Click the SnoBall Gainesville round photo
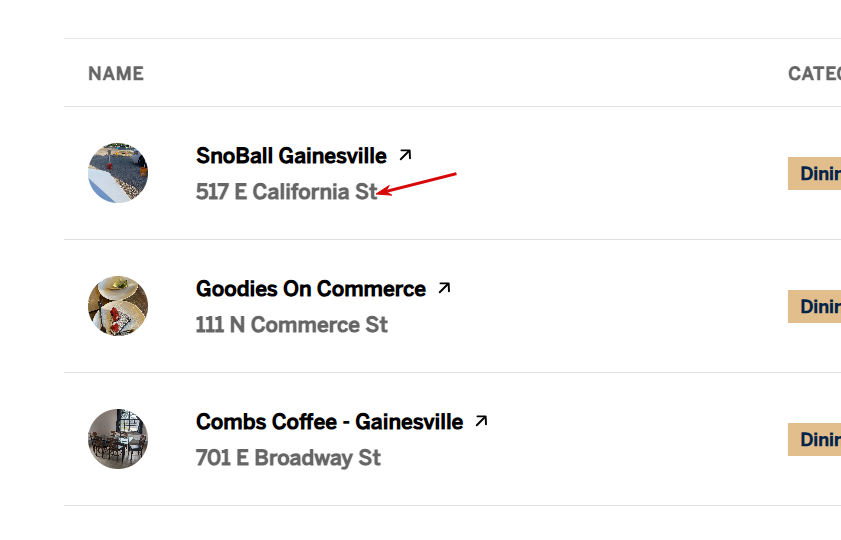This screenshot has height=540, width=841. coord(118,172)
